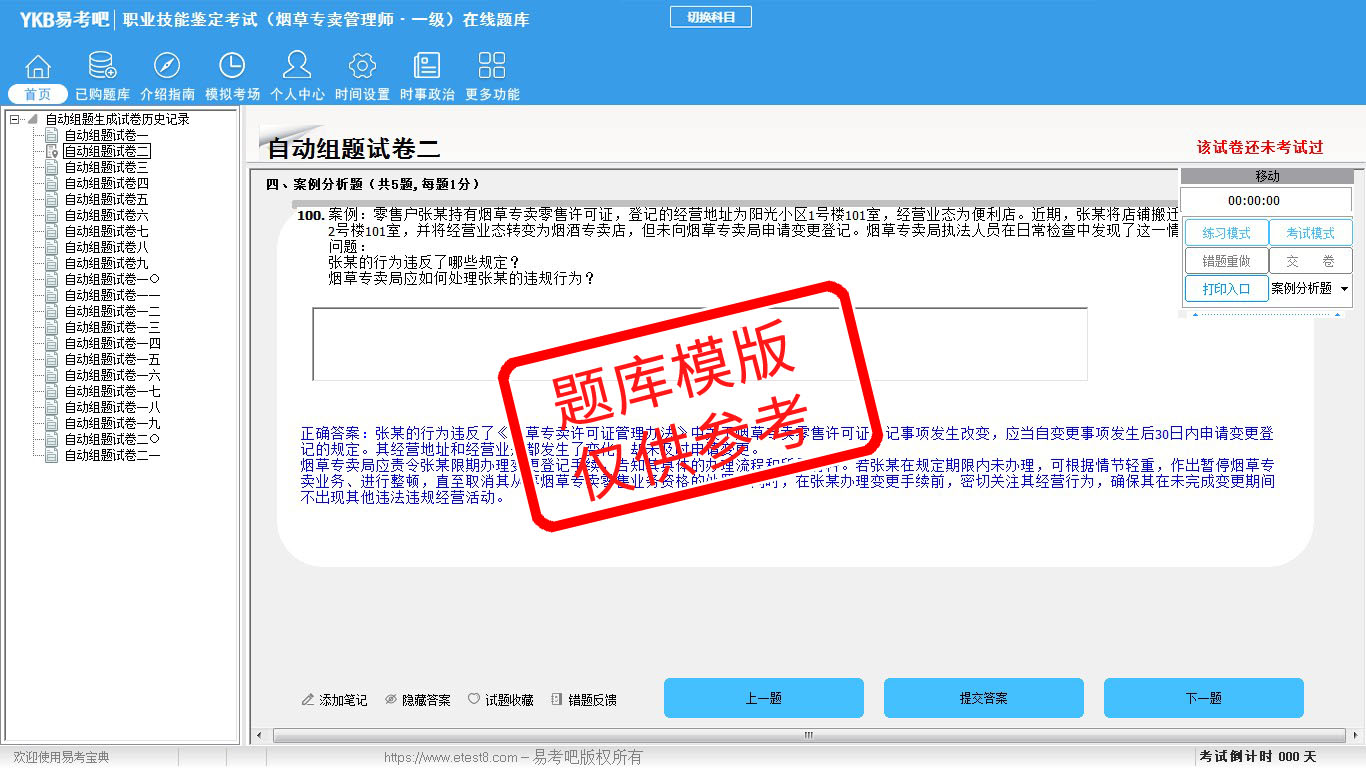Click the 提交答案 button
The width and height of the screenshot is (1366, 768).
click(983, 698)
